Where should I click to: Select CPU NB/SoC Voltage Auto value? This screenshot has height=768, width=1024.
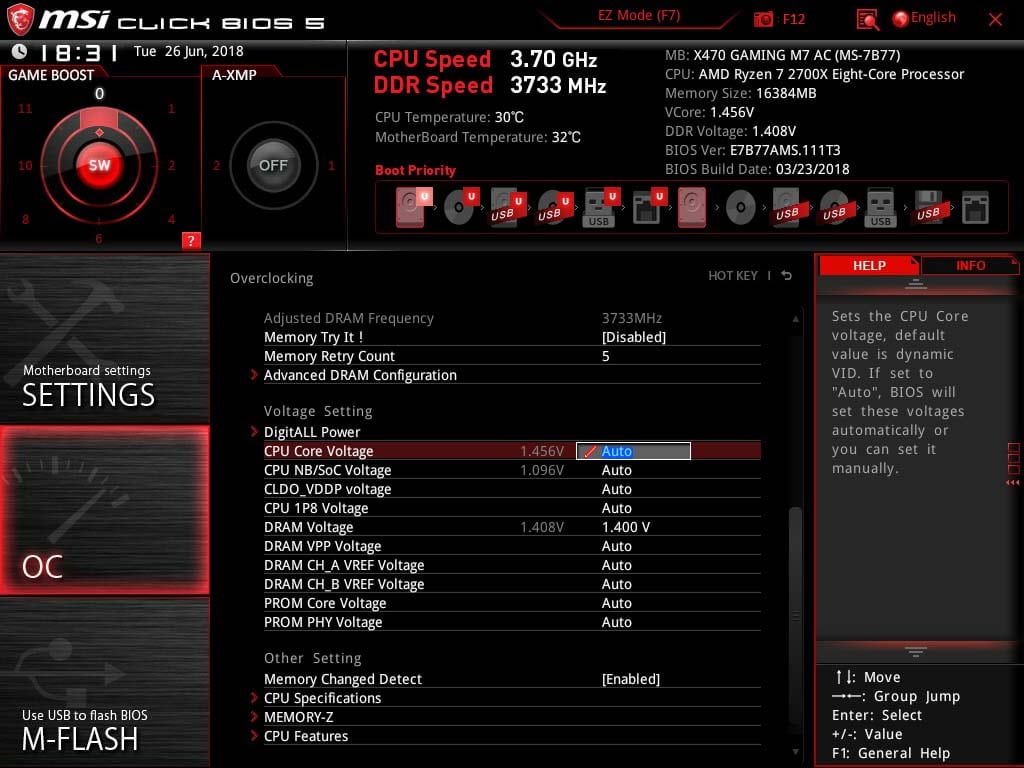click(616, 470)
